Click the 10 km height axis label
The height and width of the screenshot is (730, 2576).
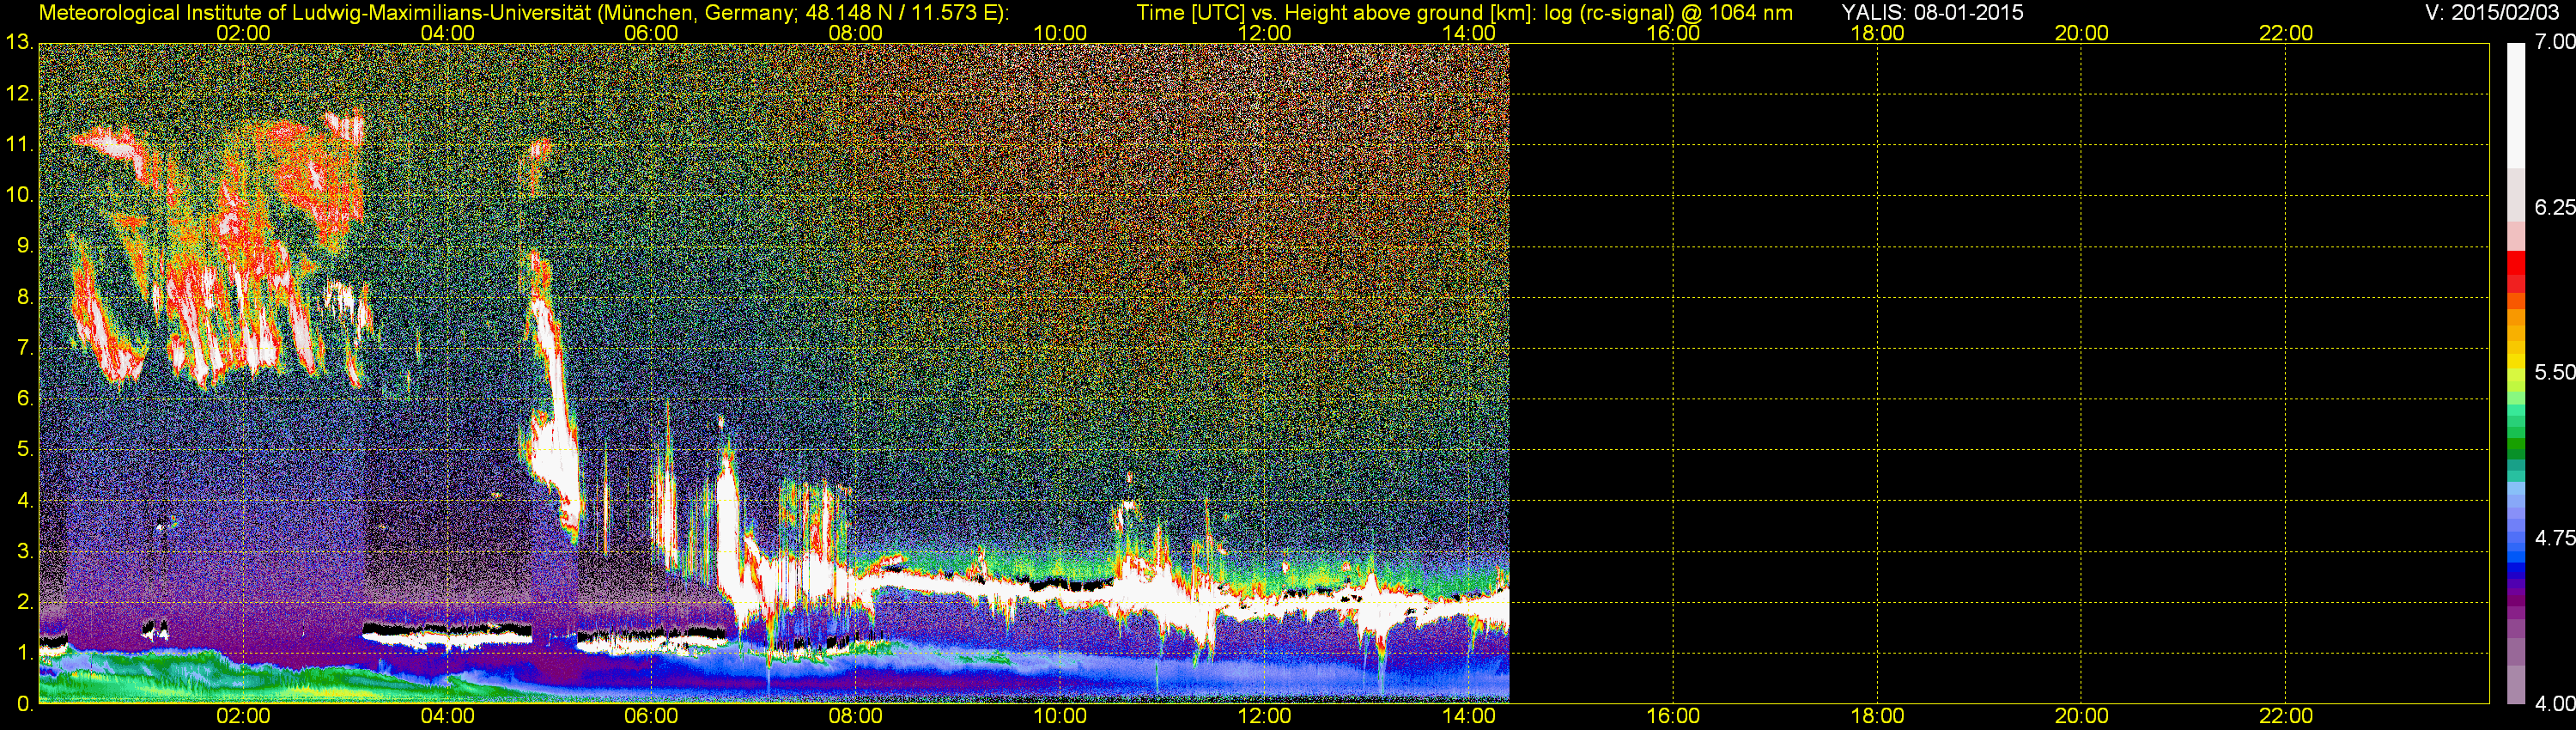[19, 195]
